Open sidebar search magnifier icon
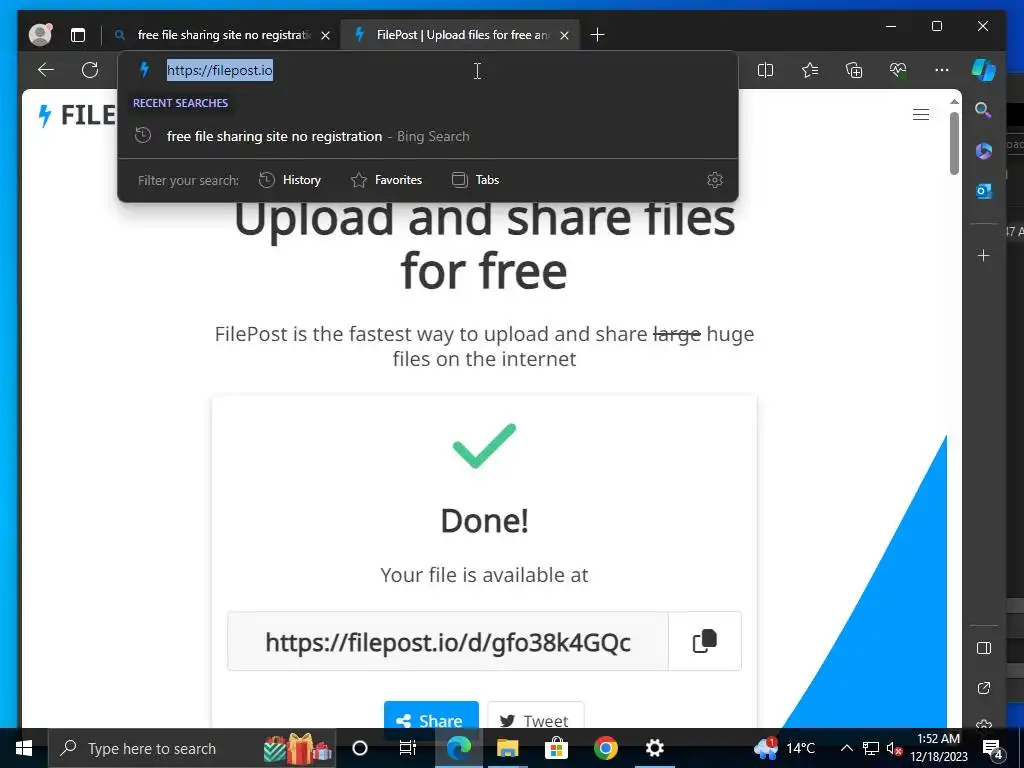 pyautogui.click(x=983, y=110)
